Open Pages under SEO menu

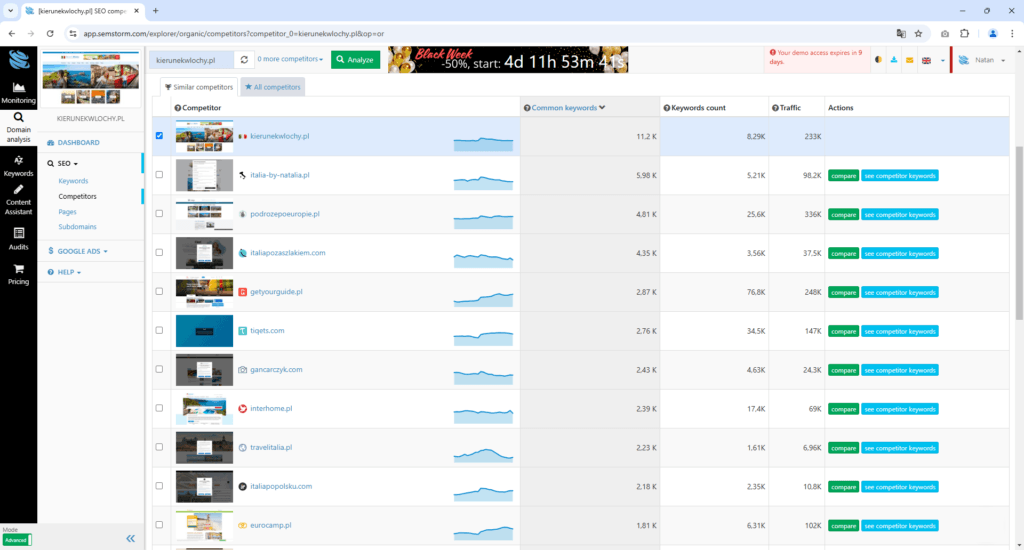67,212
